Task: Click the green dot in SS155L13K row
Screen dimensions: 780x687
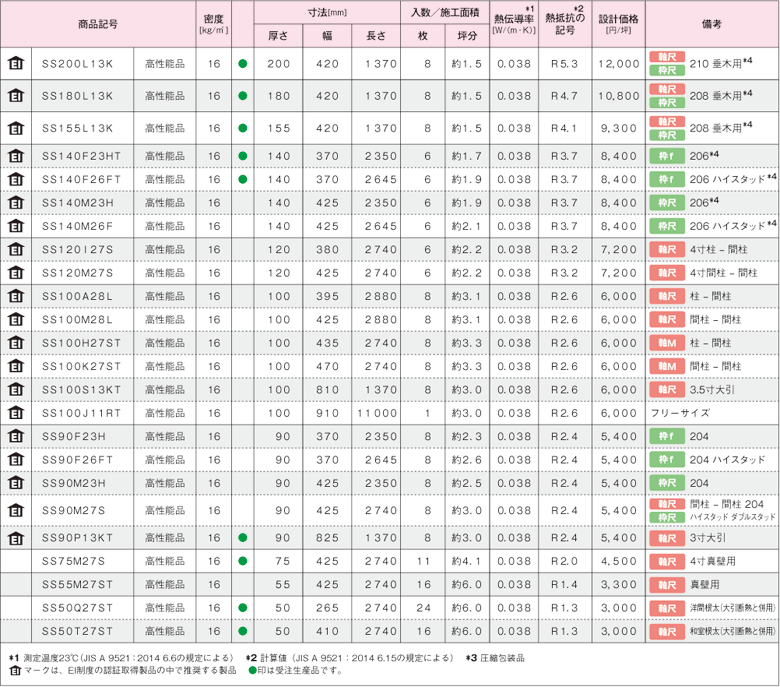Action: [242, 129]
